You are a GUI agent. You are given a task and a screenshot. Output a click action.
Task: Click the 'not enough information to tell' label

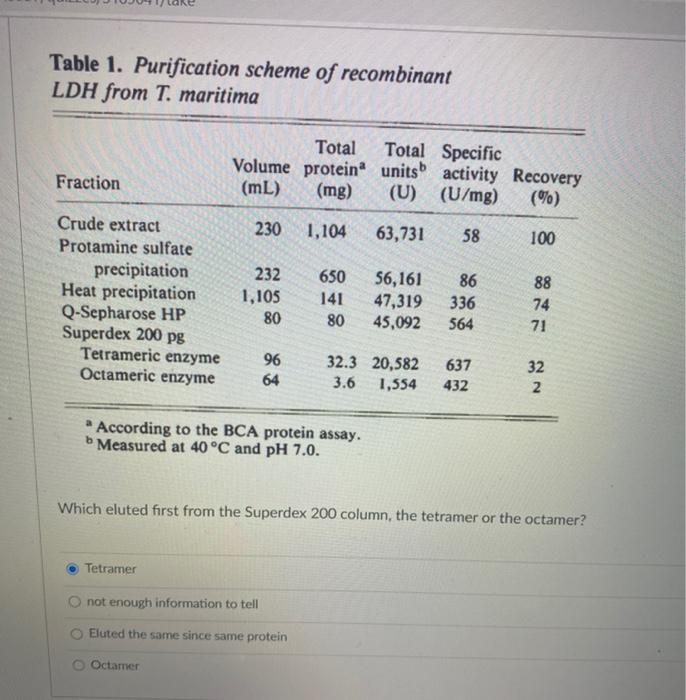pos(172,603)
